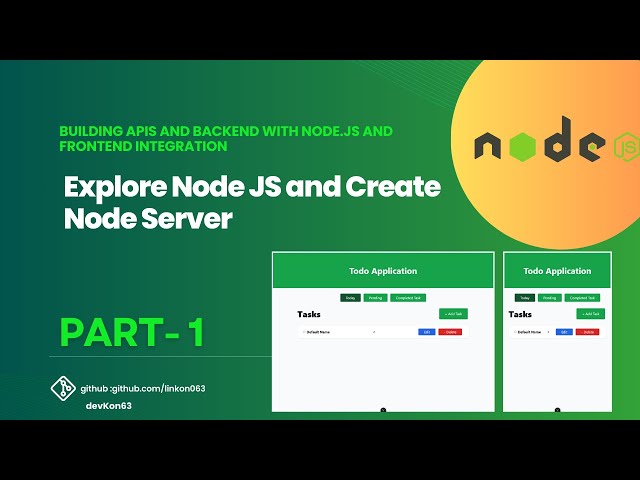This screenshot has width=640, height=480.
Task: Click 'BUILDING APIS AND BACKEND WITH NODE.JS' subtitle
Action: [226, 139]
